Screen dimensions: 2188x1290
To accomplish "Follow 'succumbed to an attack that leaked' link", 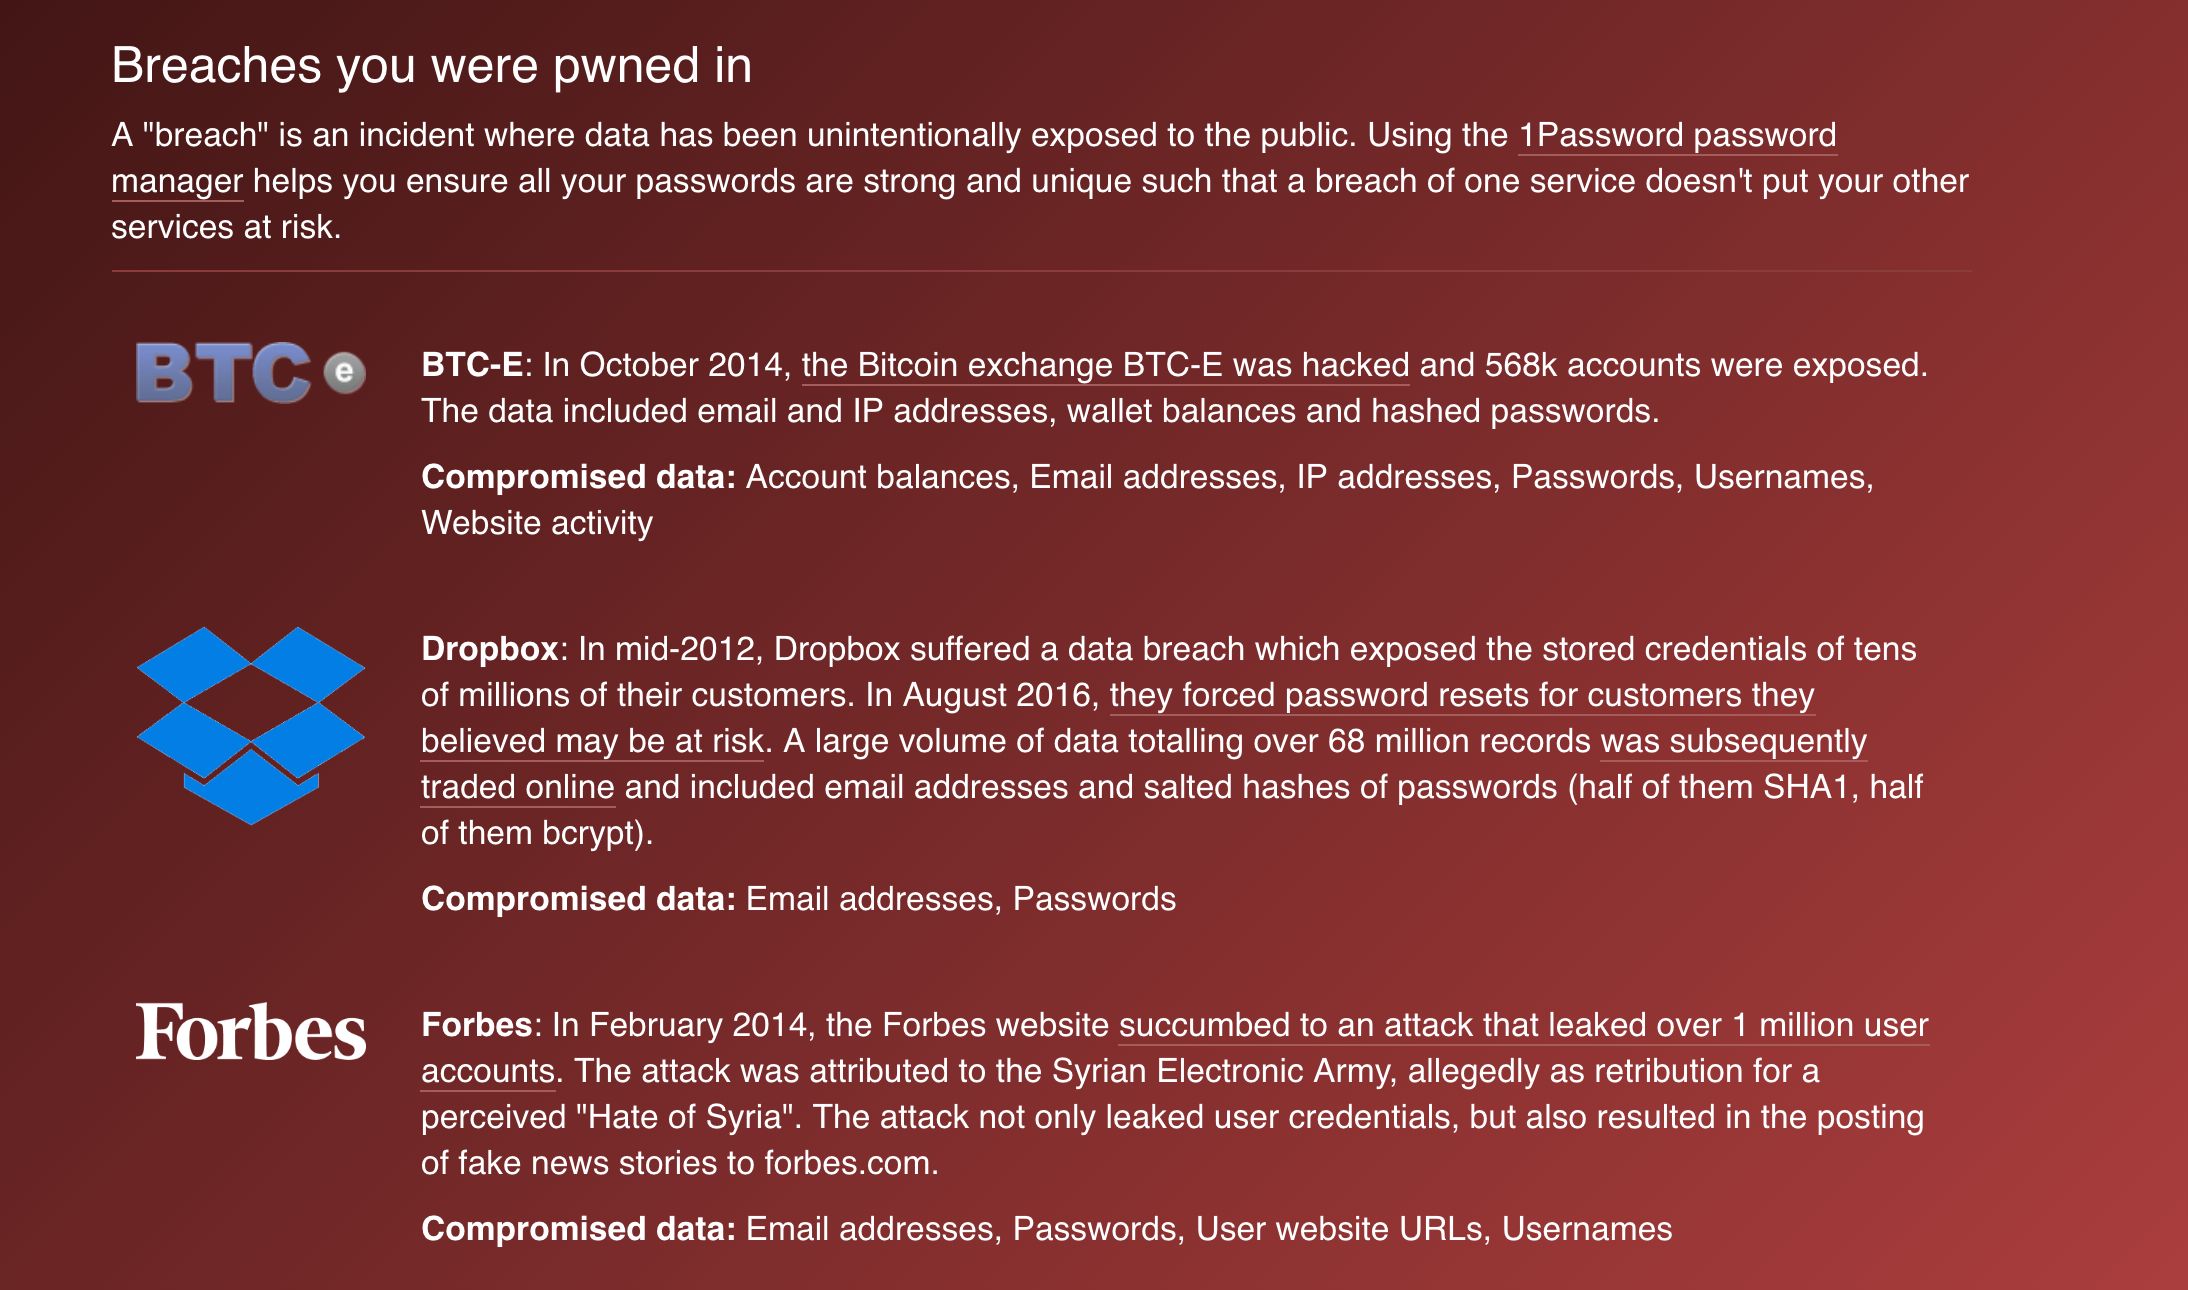I will 1523,1025.
